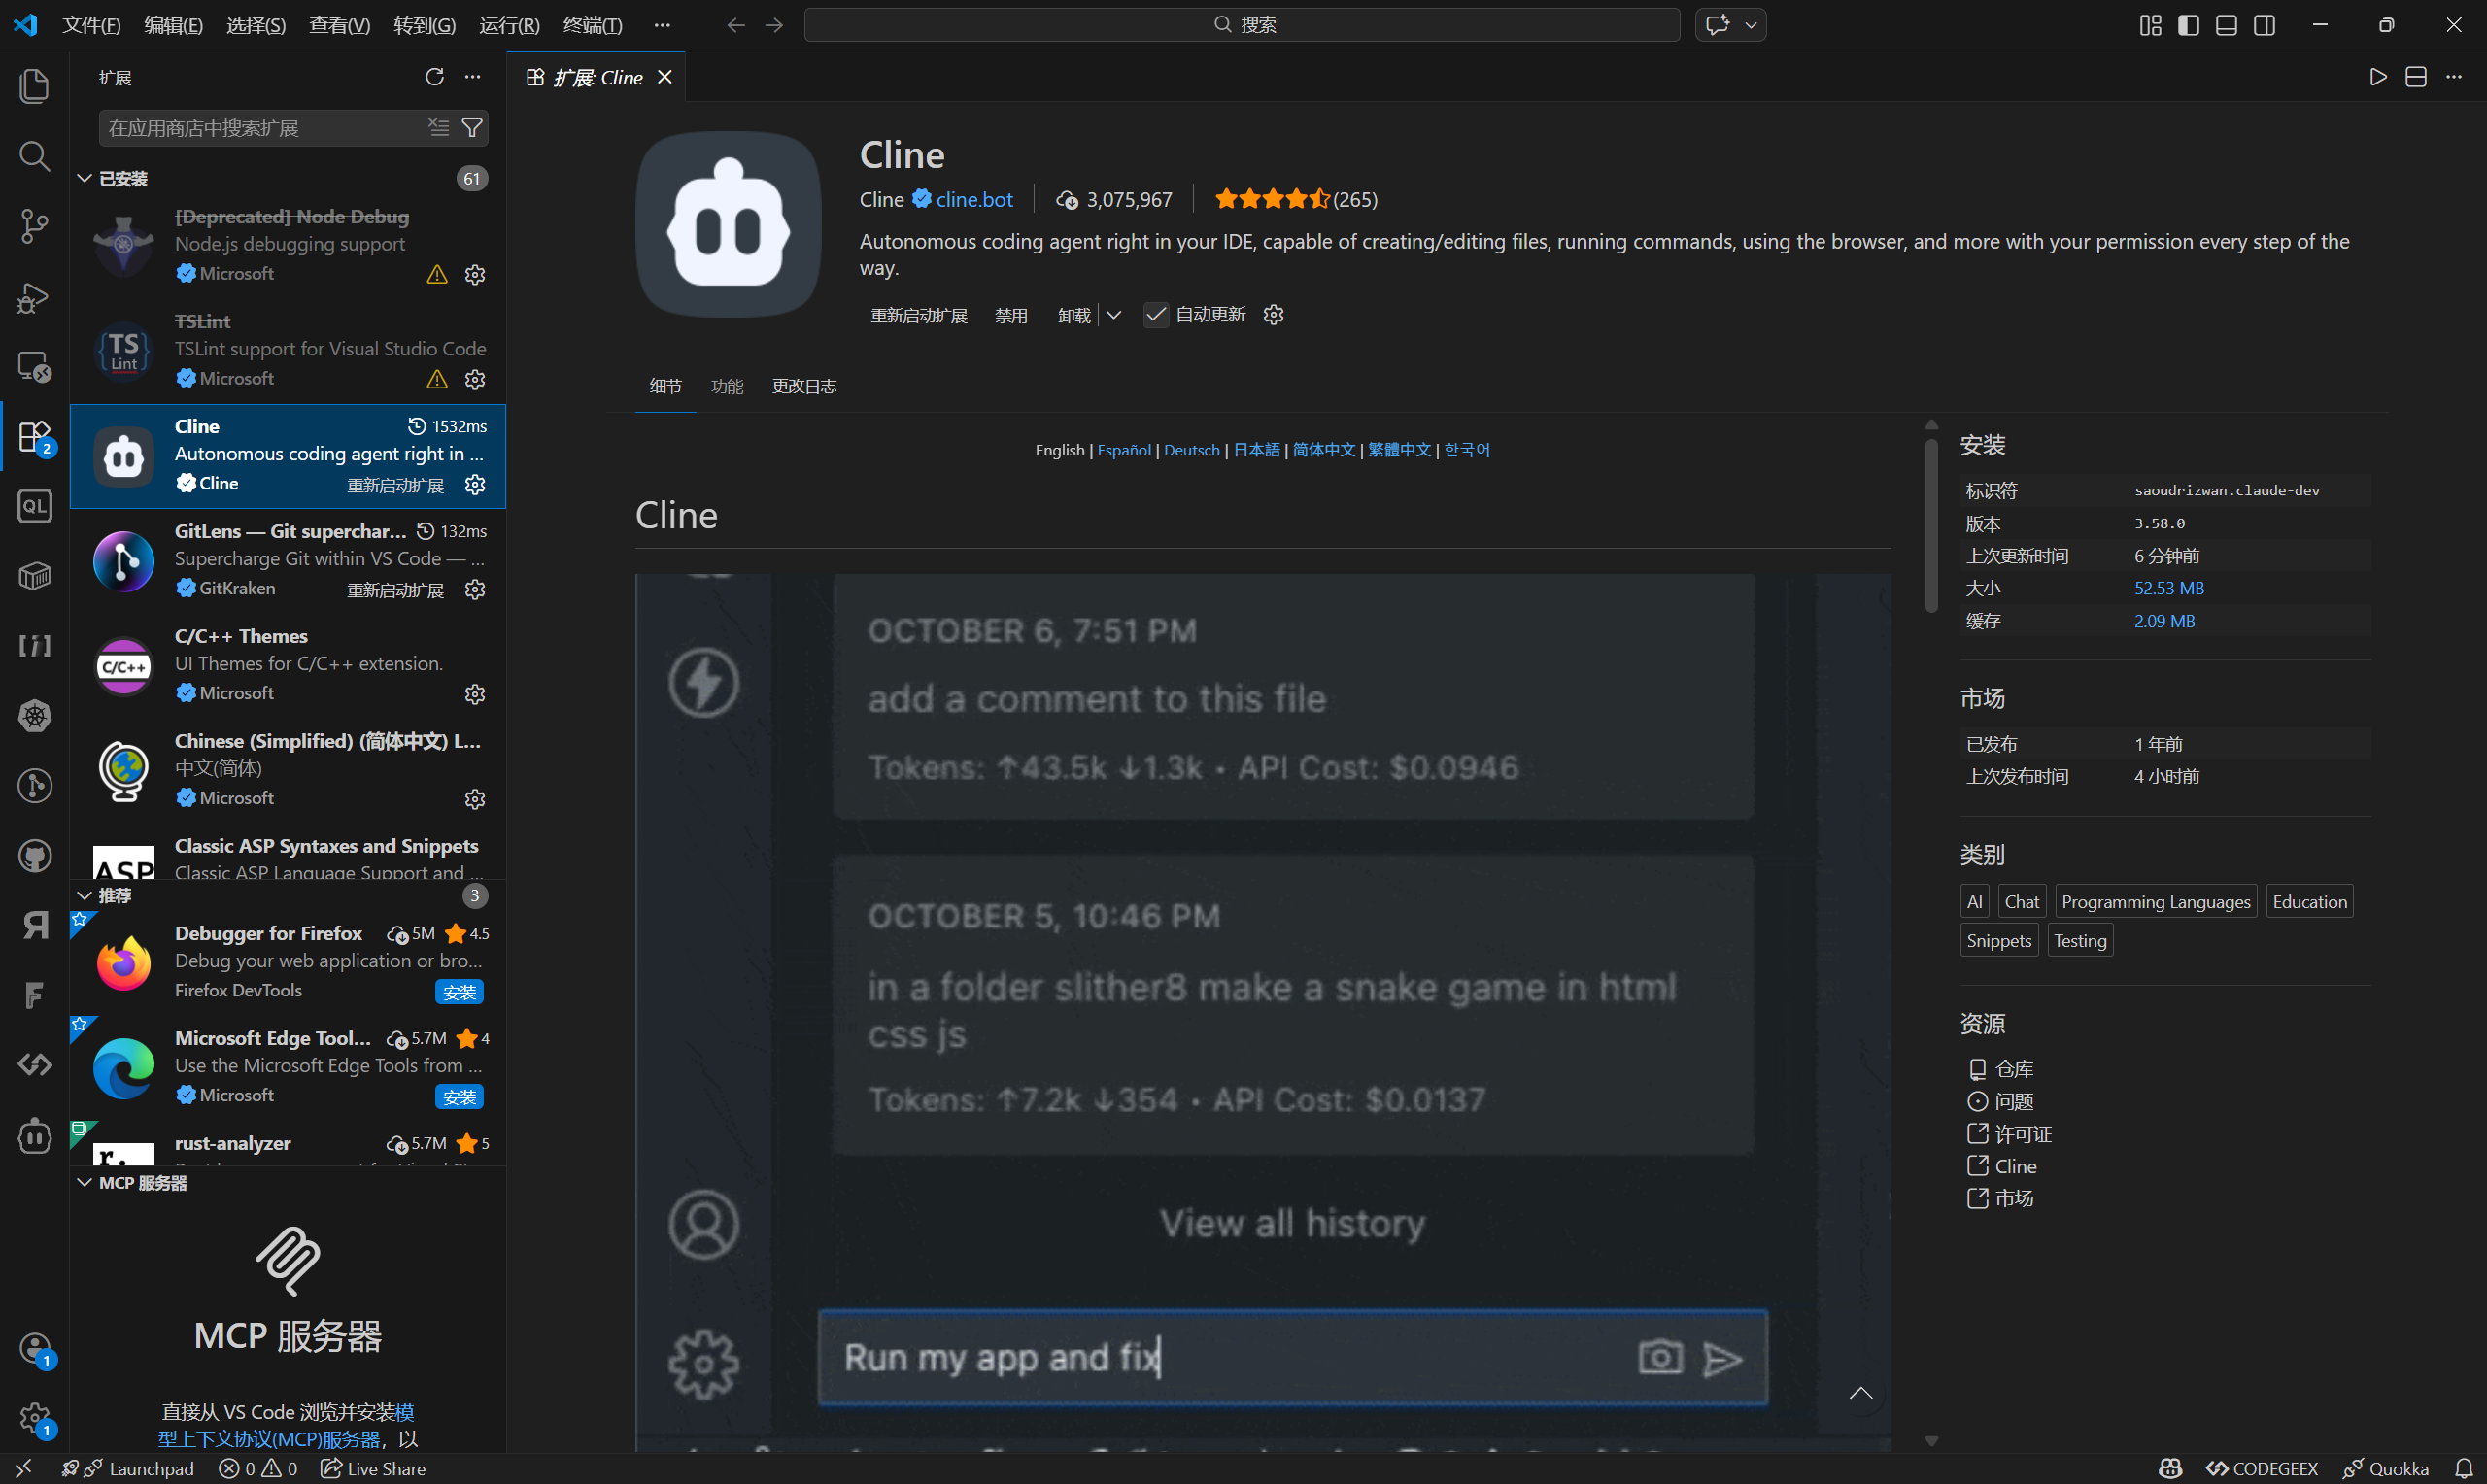Image resolution: width=2487 pixels, height=1484 pixels.
Task: Open the Terminal menu
Action: pos(592,25)
